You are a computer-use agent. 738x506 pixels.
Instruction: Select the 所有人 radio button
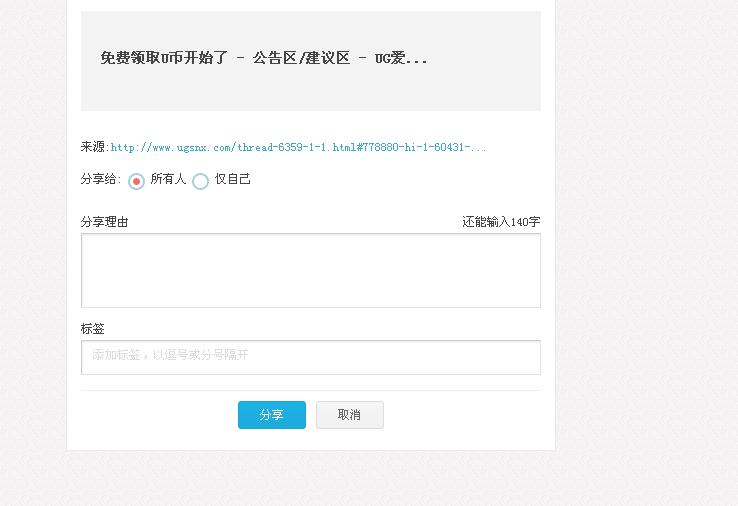pyautogui.click(x=136, y=181)
